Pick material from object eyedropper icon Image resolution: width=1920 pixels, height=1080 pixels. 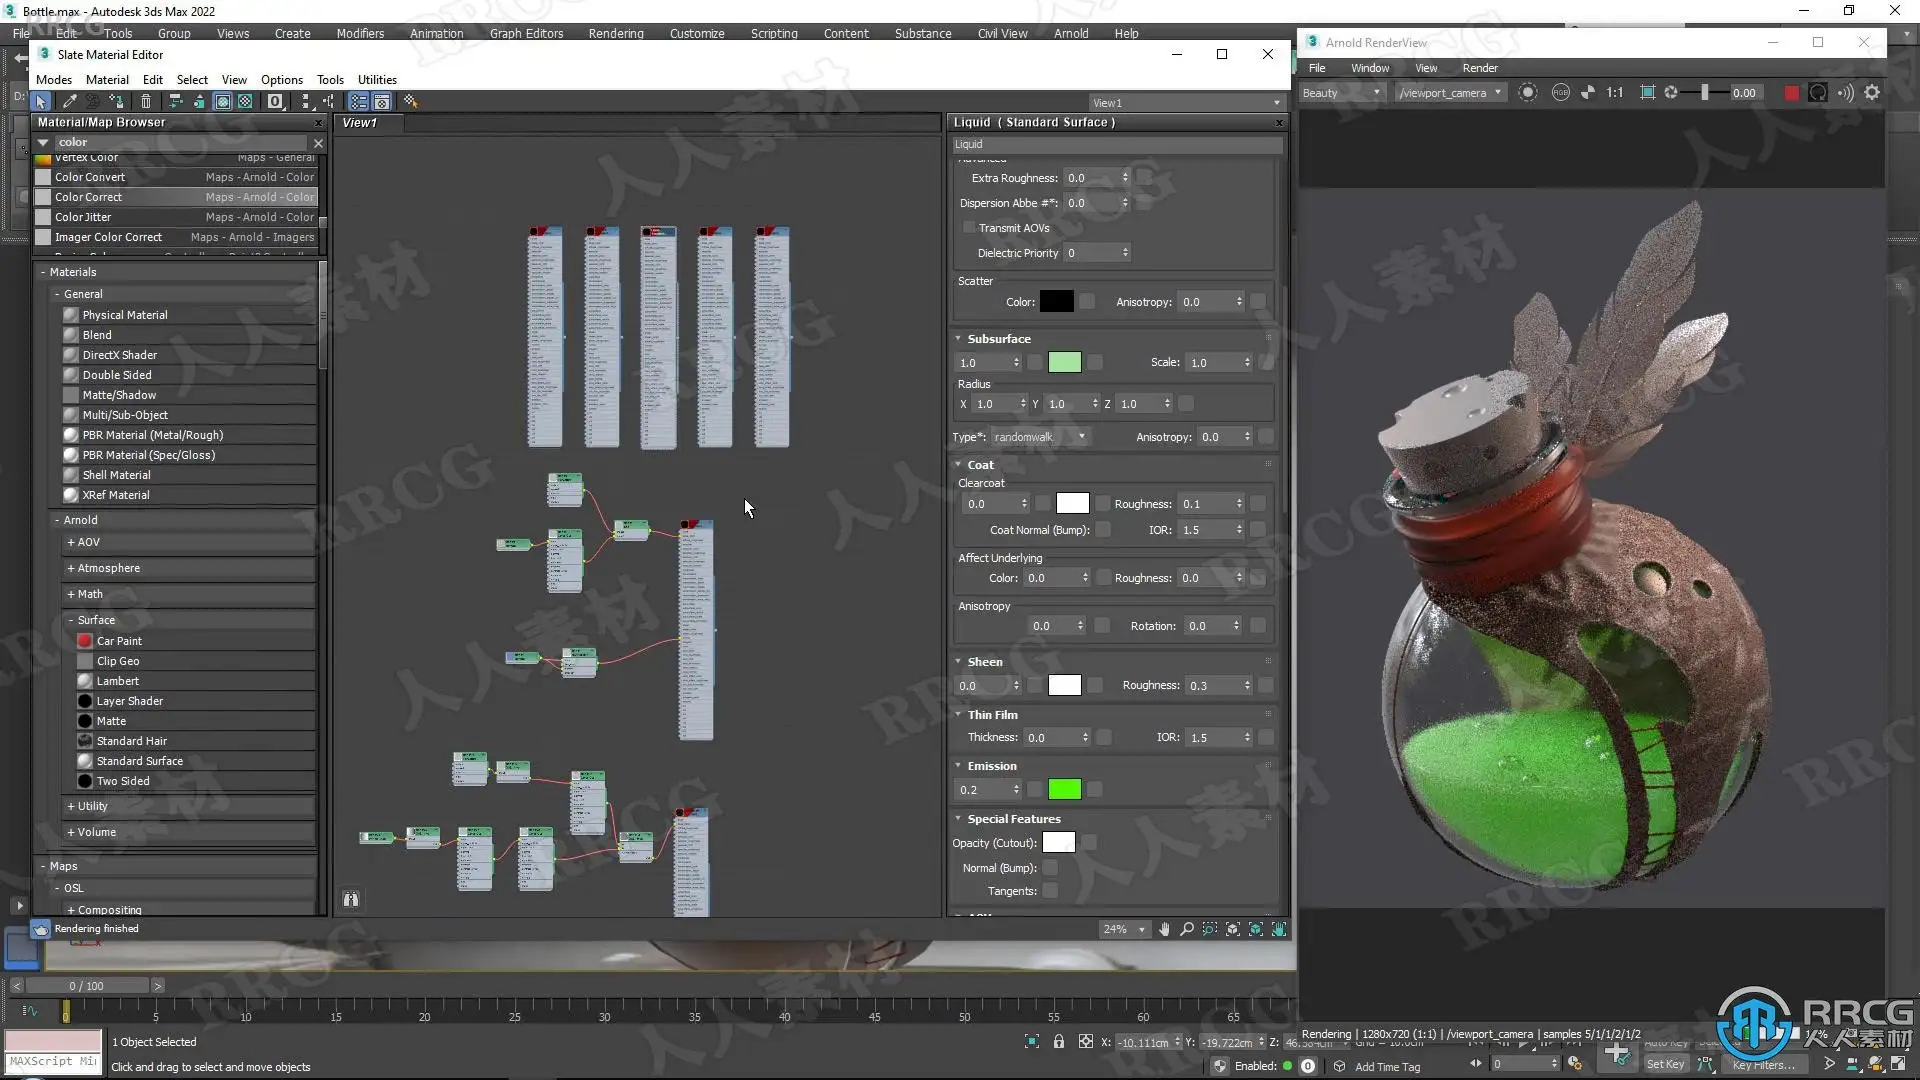point(69,102)
